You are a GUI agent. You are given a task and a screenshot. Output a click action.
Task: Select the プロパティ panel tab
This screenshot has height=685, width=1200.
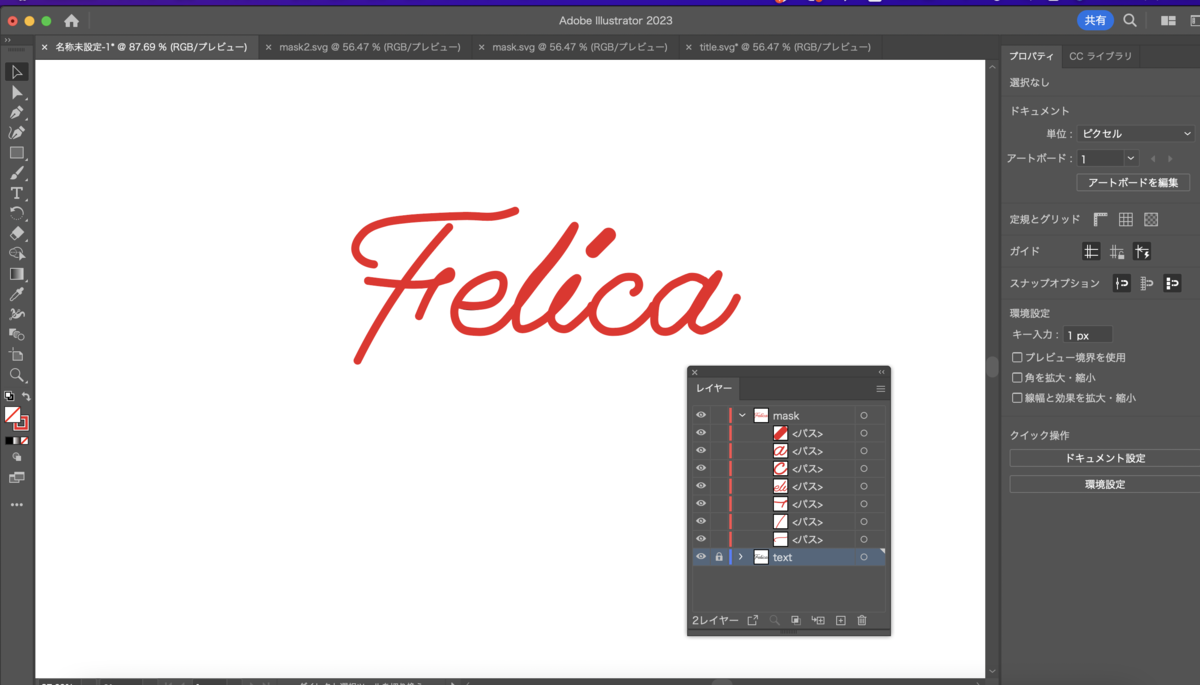(1031, 56)
